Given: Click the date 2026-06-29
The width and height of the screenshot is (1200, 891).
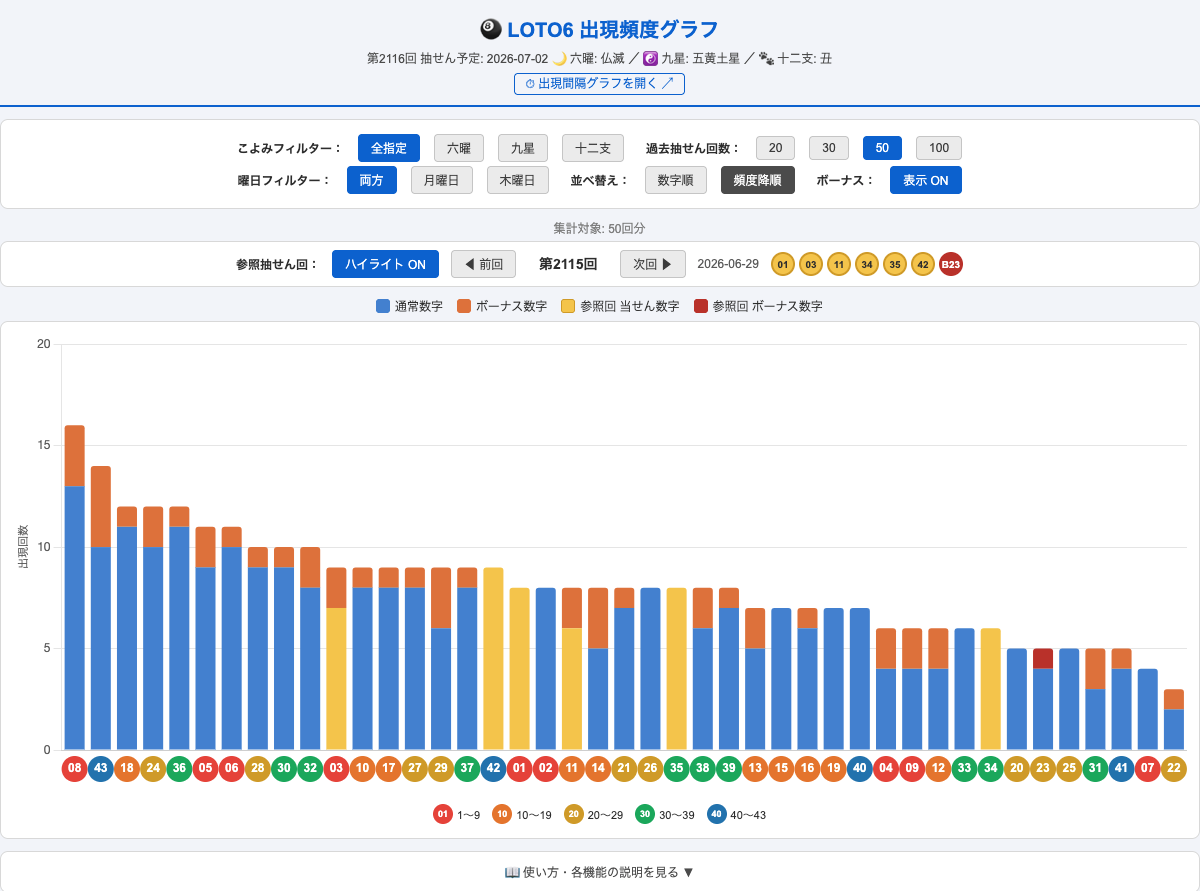Looking at the screenshot, I should (x=728, y=264).
